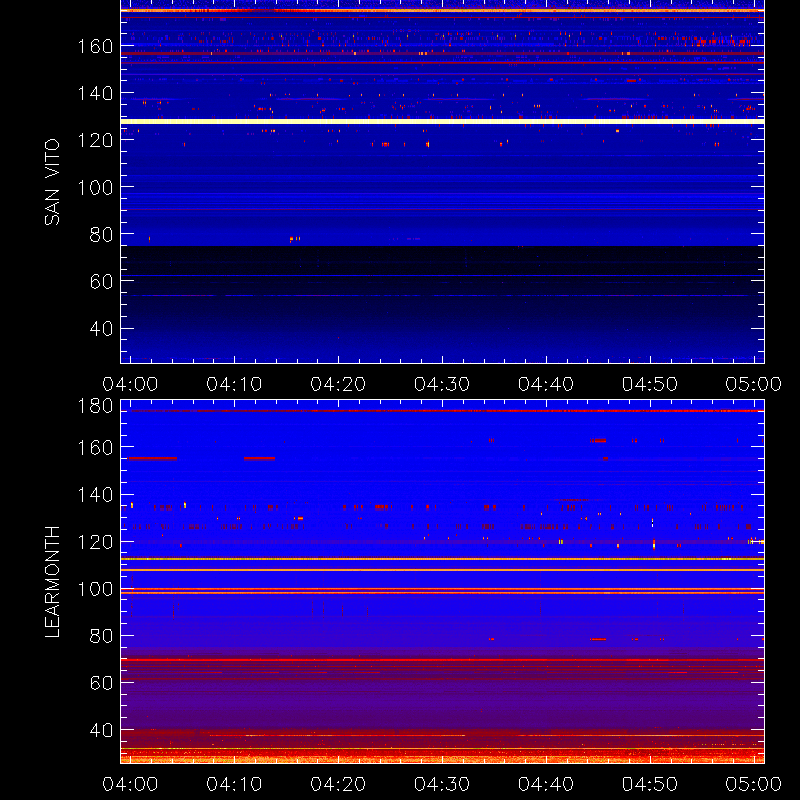Select the 40 frequency tick on San Vito plot
800x800 pixels.
102,329
